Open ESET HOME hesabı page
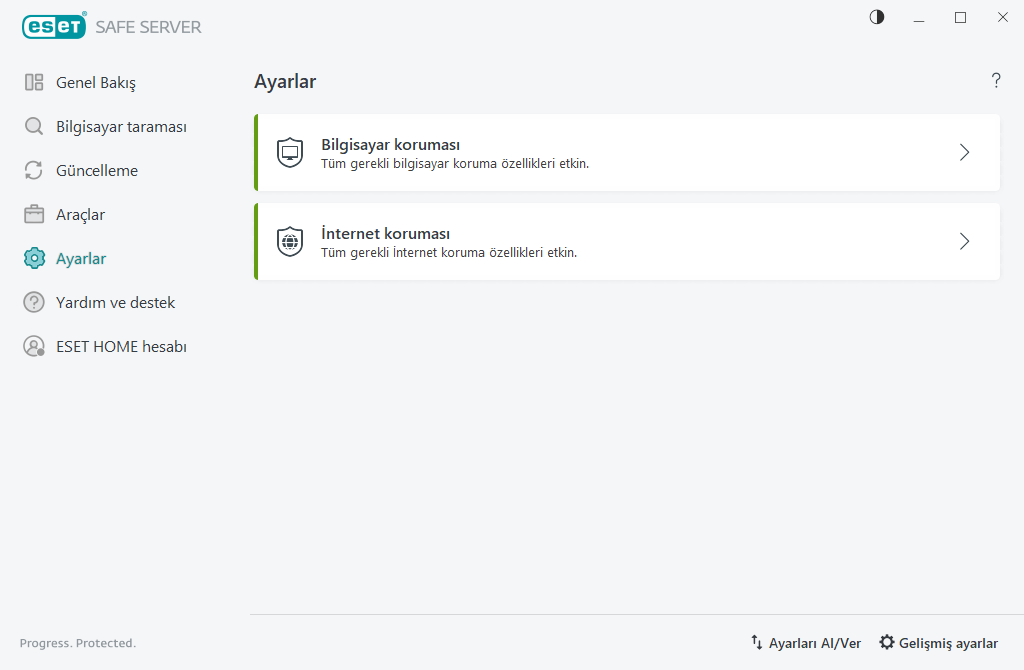The height and width of the screenshot is (670, 1024). 121,347
